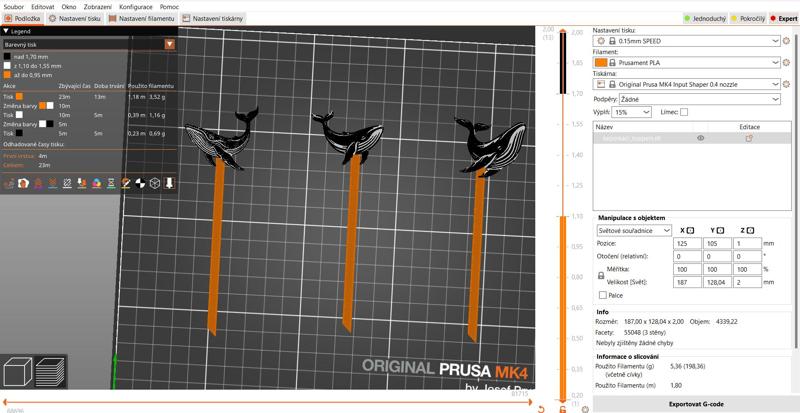Screen dimensions: 800x413
Task: Open the Editovat menu
Action: 43,7
